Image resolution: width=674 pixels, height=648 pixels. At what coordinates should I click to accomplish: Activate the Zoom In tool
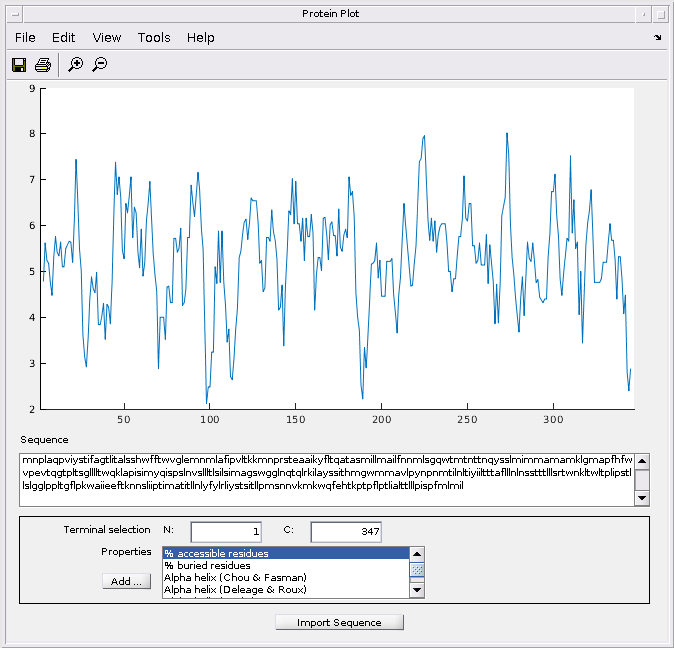coord(76,65)
